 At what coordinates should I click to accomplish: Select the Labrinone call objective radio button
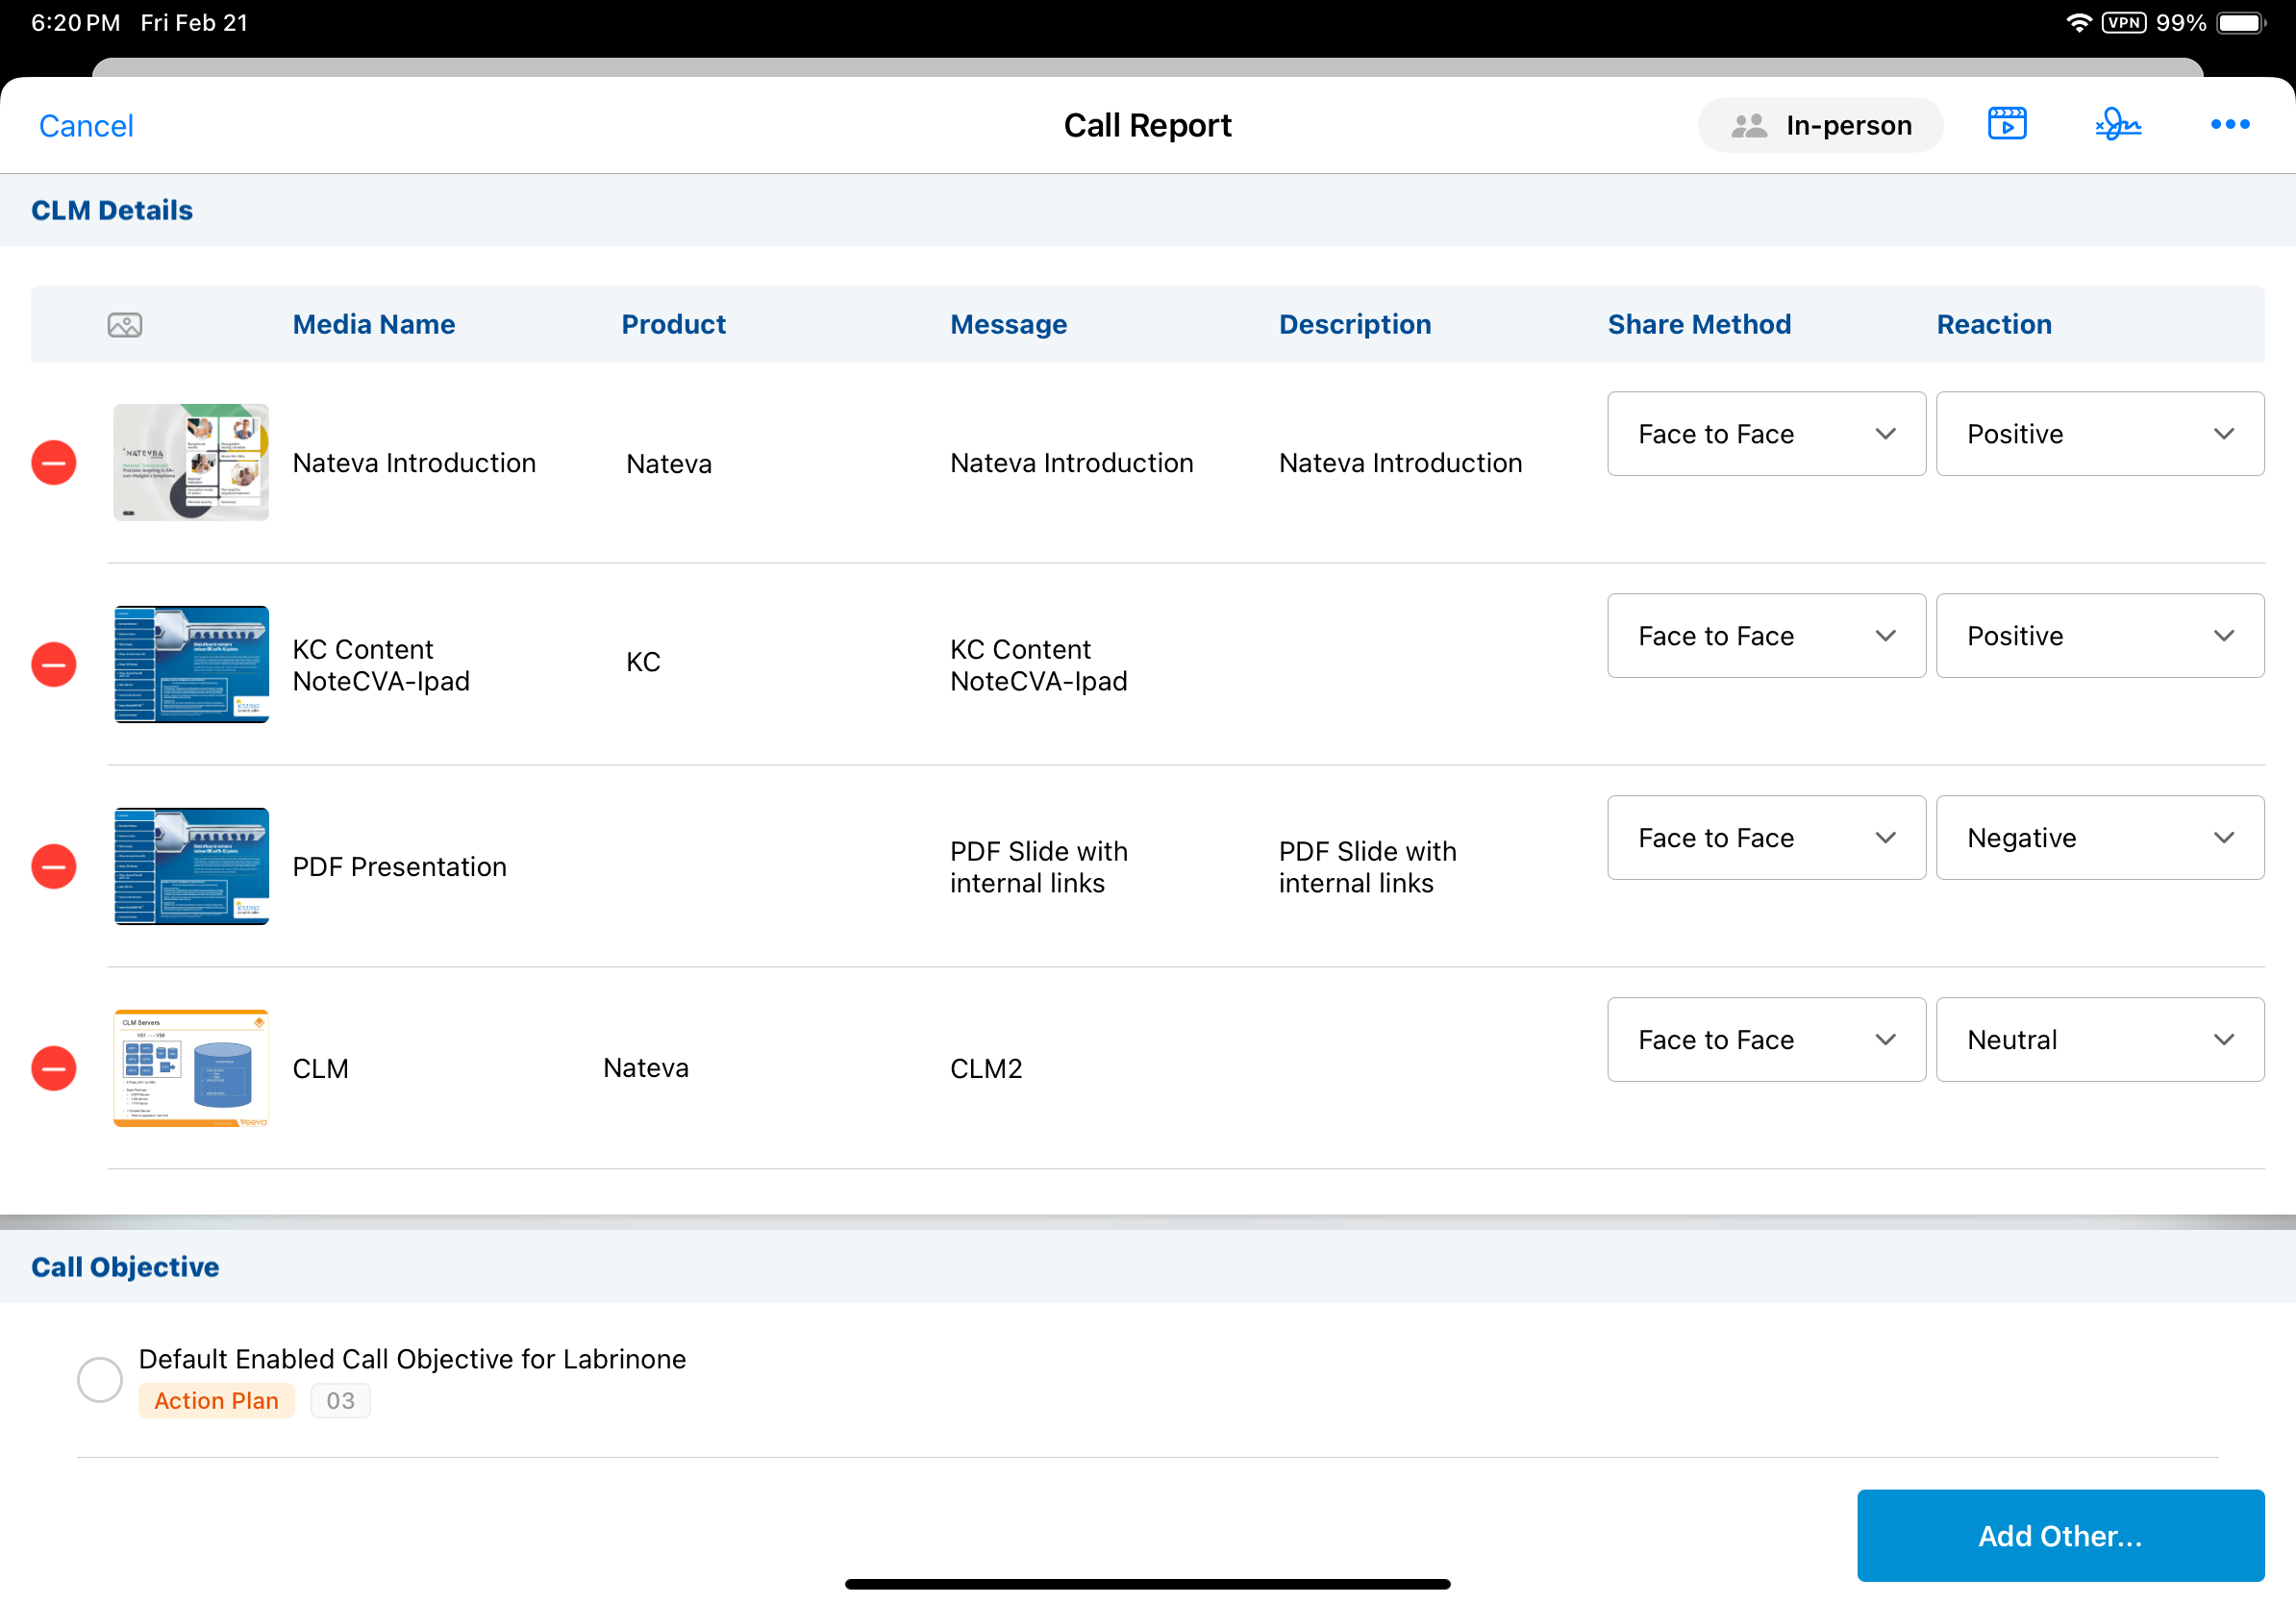[100, 1379]
